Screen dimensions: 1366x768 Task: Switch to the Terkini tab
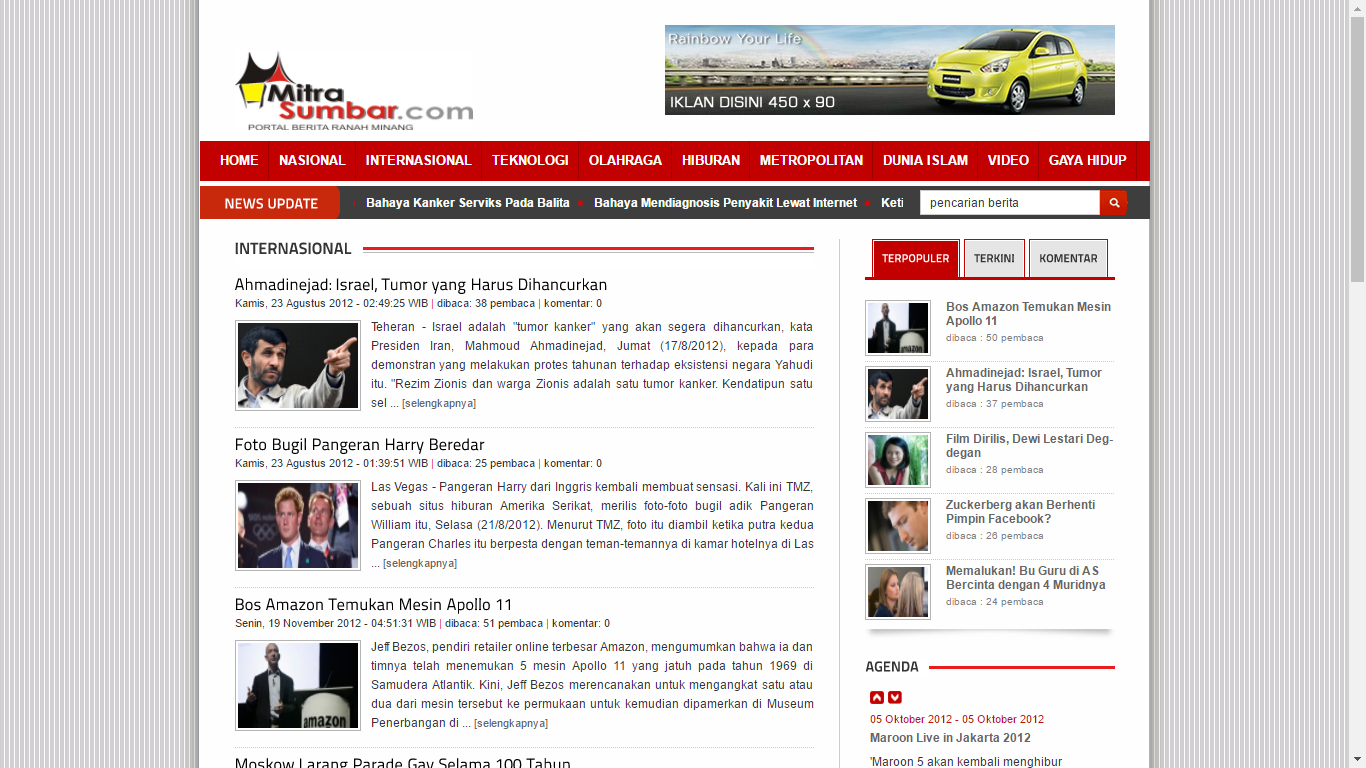[x=994, y=258]
